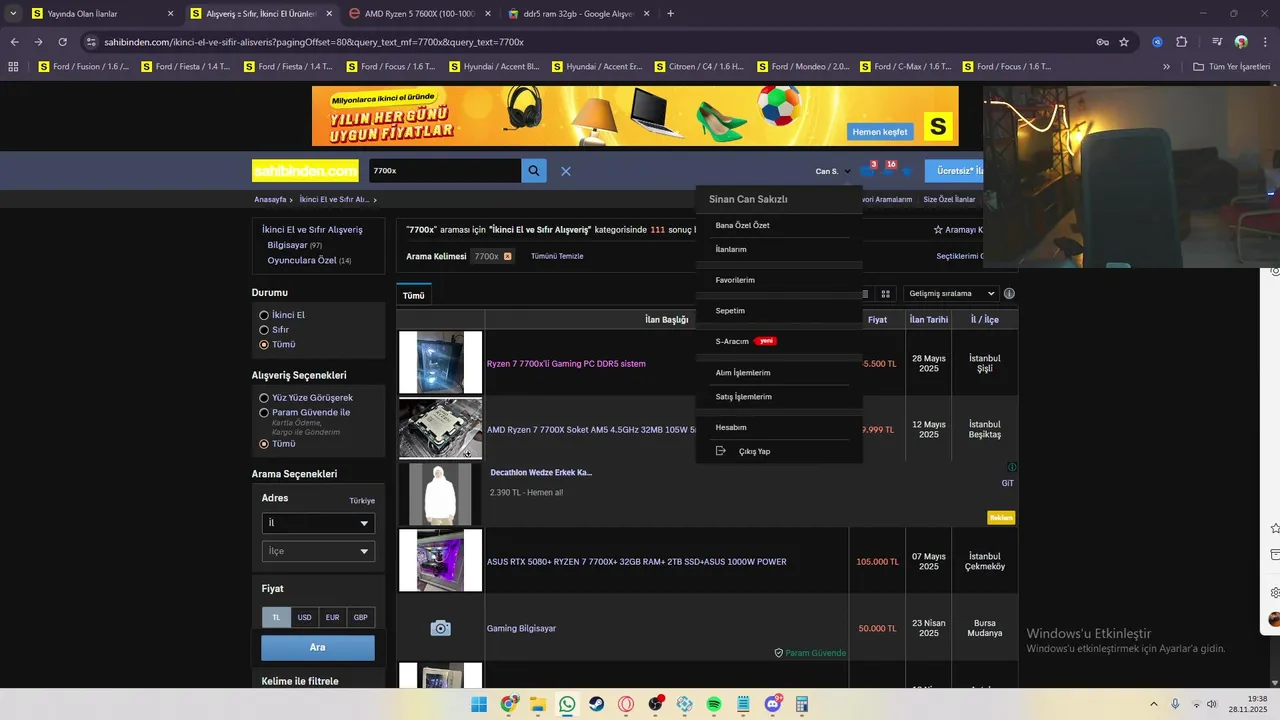Viewport: 1280px width, 720px height.
Task: Launch Steam from the taskbar
Action: [597, 704]
